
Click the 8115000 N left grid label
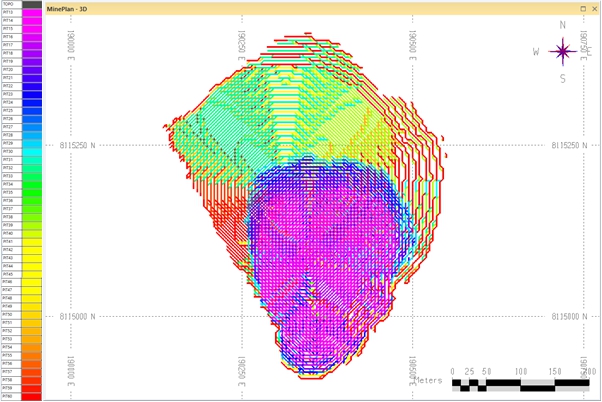pyautogui.click(x=78, y=316)
